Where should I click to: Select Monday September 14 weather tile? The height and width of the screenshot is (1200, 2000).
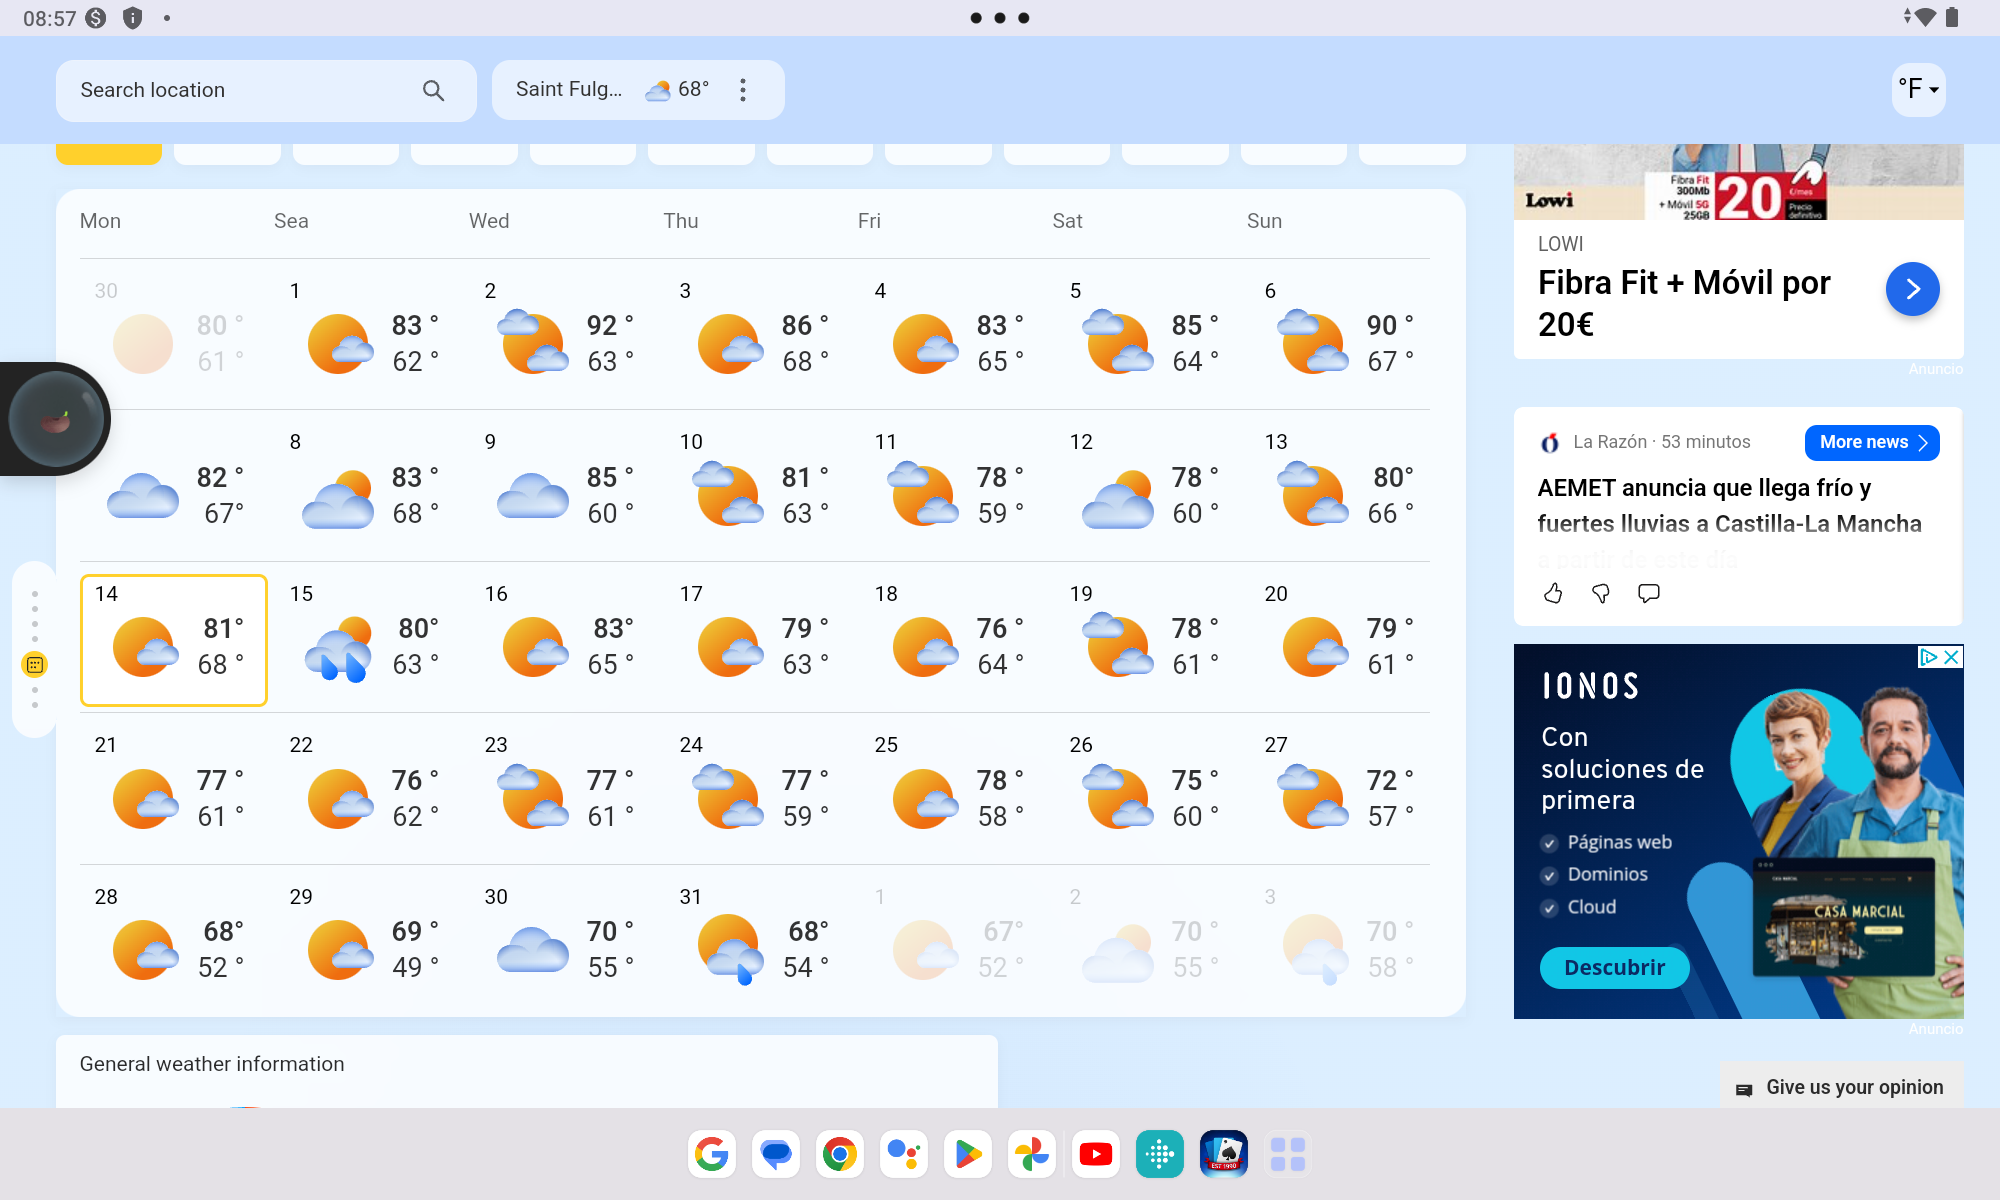(173, 639)
